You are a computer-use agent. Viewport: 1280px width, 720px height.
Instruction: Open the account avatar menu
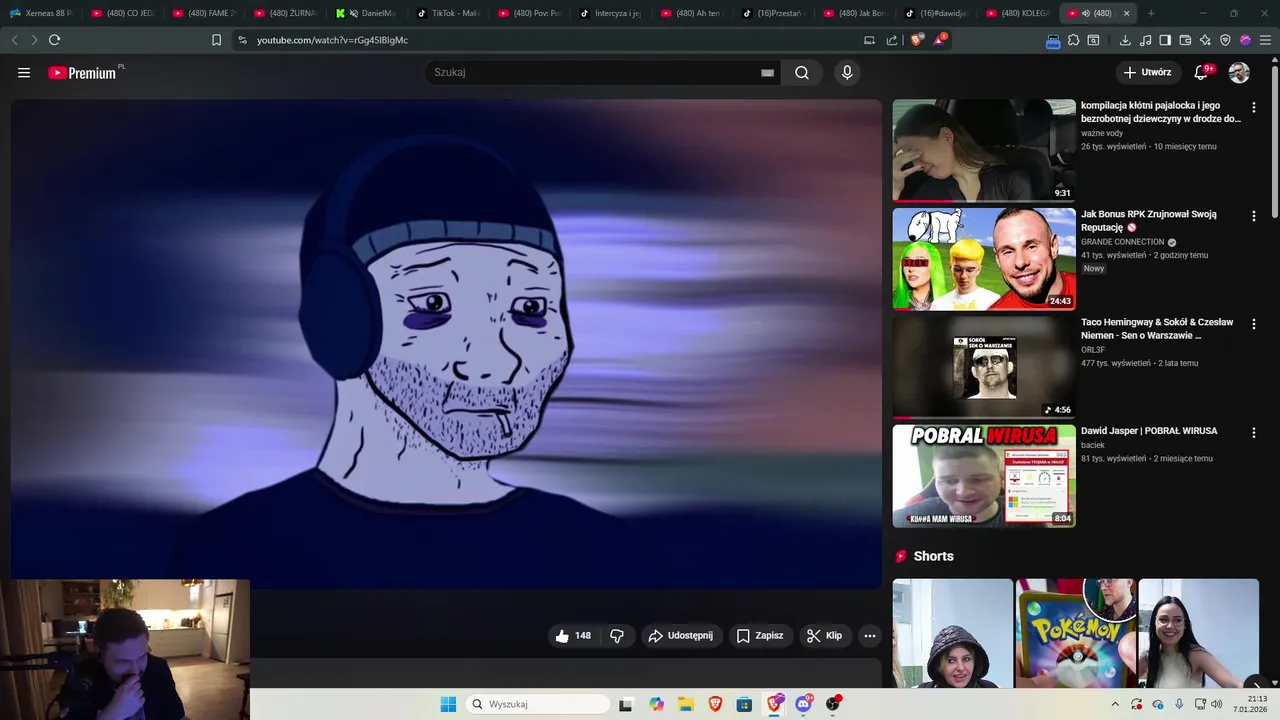point(1239,72)
